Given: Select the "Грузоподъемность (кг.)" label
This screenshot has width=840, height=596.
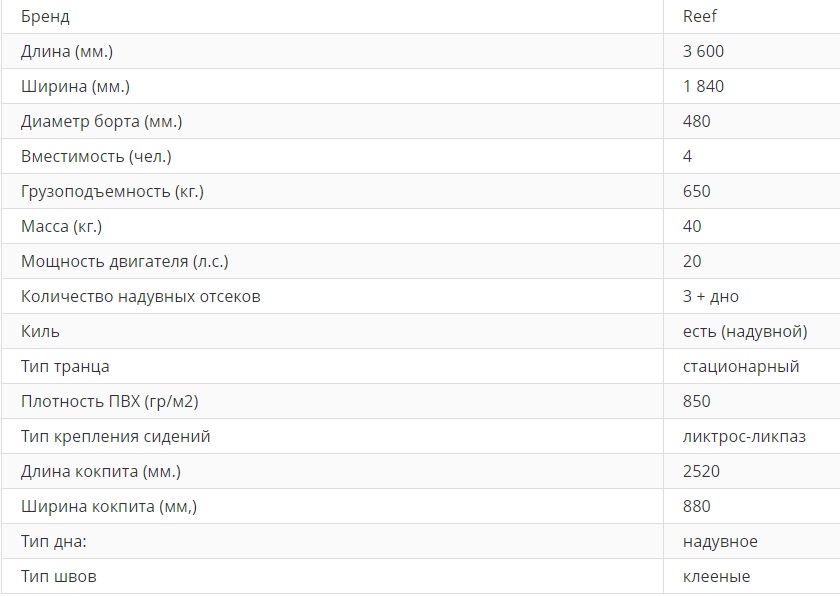Looking at the screenshot, I should tap(112, 192).
